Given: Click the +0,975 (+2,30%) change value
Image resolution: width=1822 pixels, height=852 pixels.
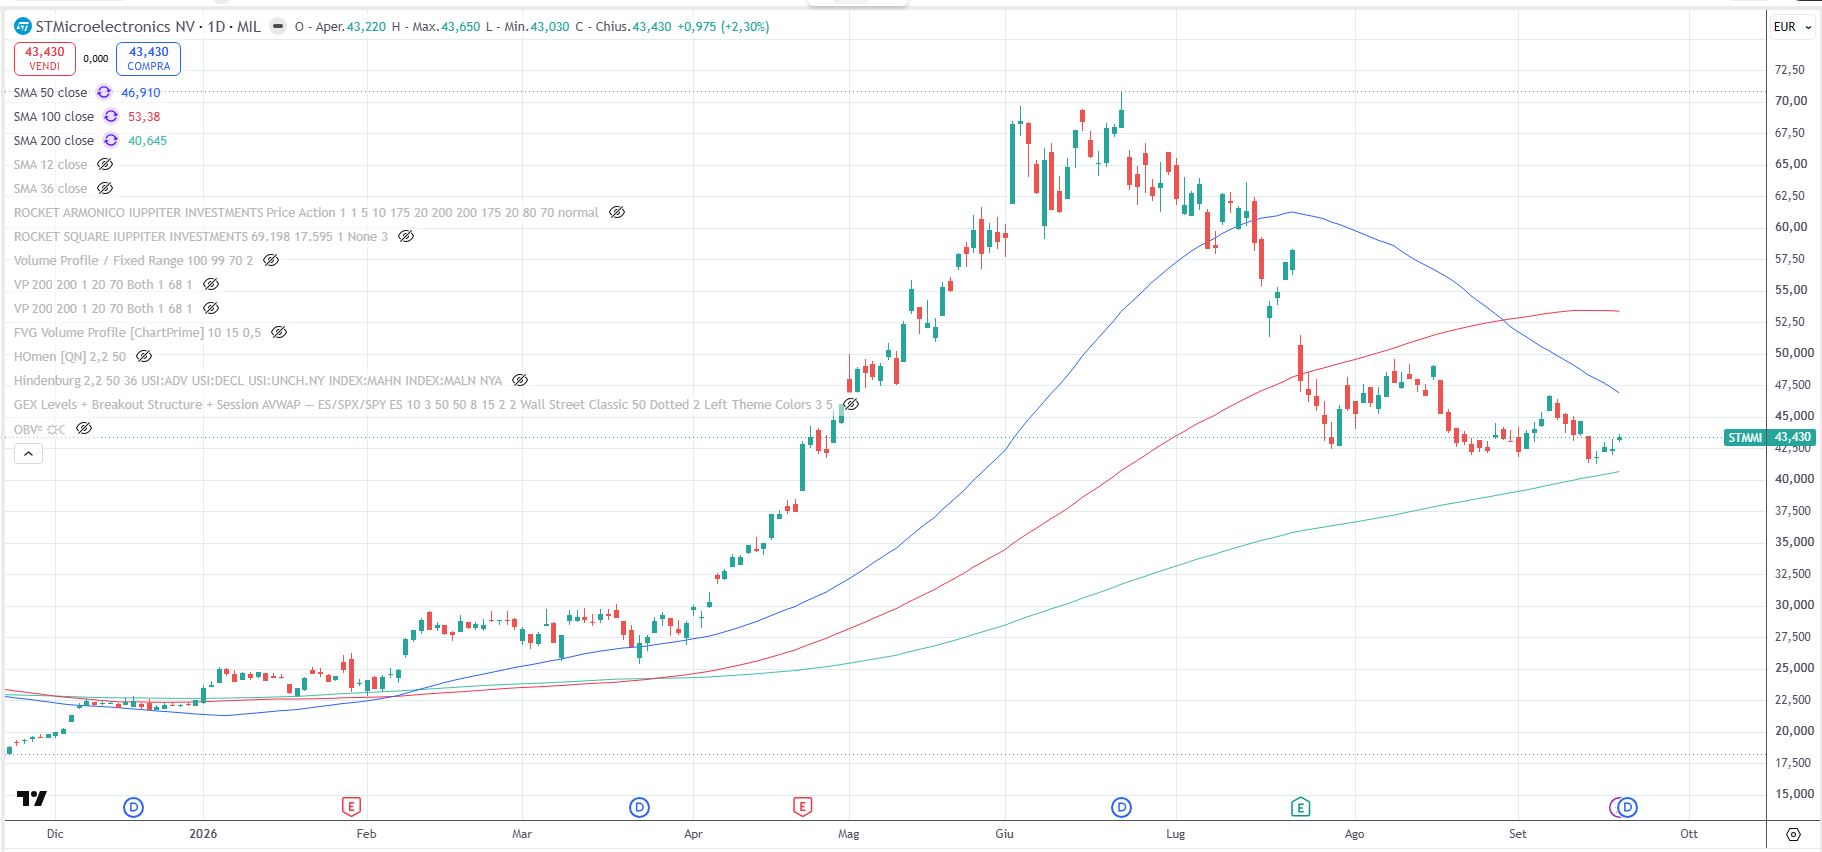Looking at the screenshot, I should [x=723, y=27].
